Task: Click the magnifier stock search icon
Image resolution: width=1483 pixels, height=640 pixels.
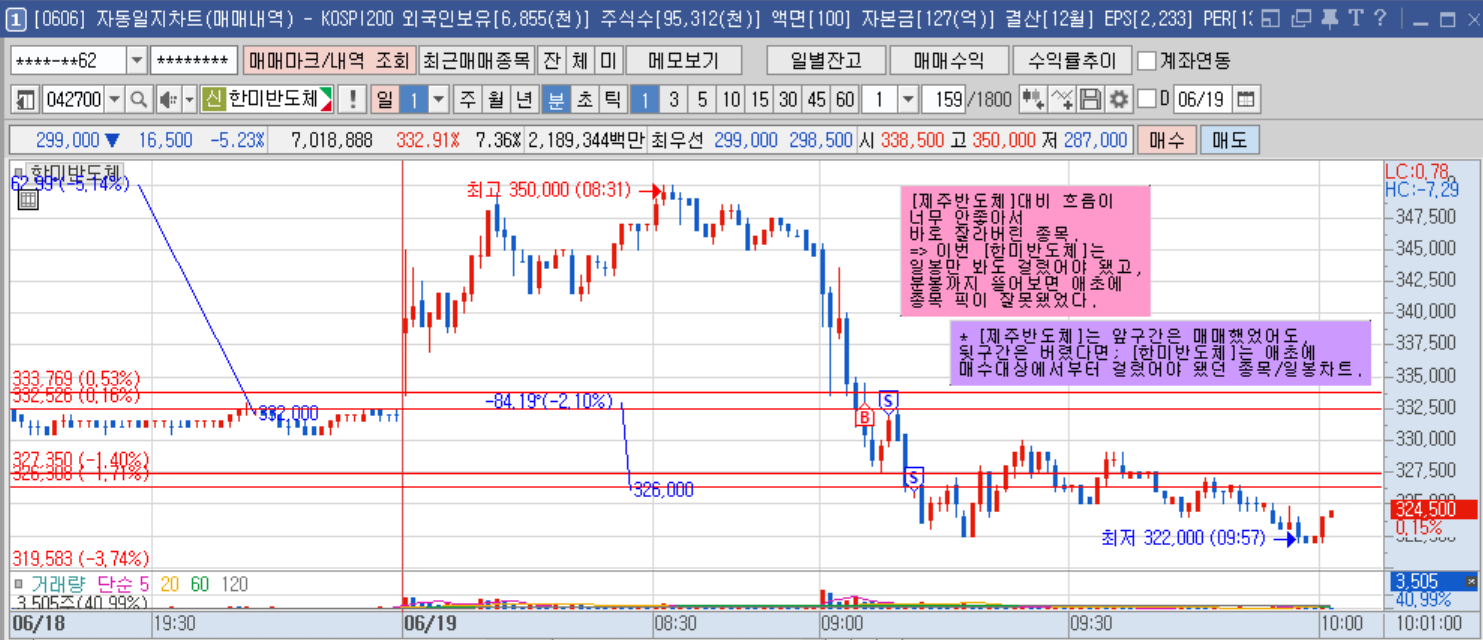Action: tap(138, 99)
